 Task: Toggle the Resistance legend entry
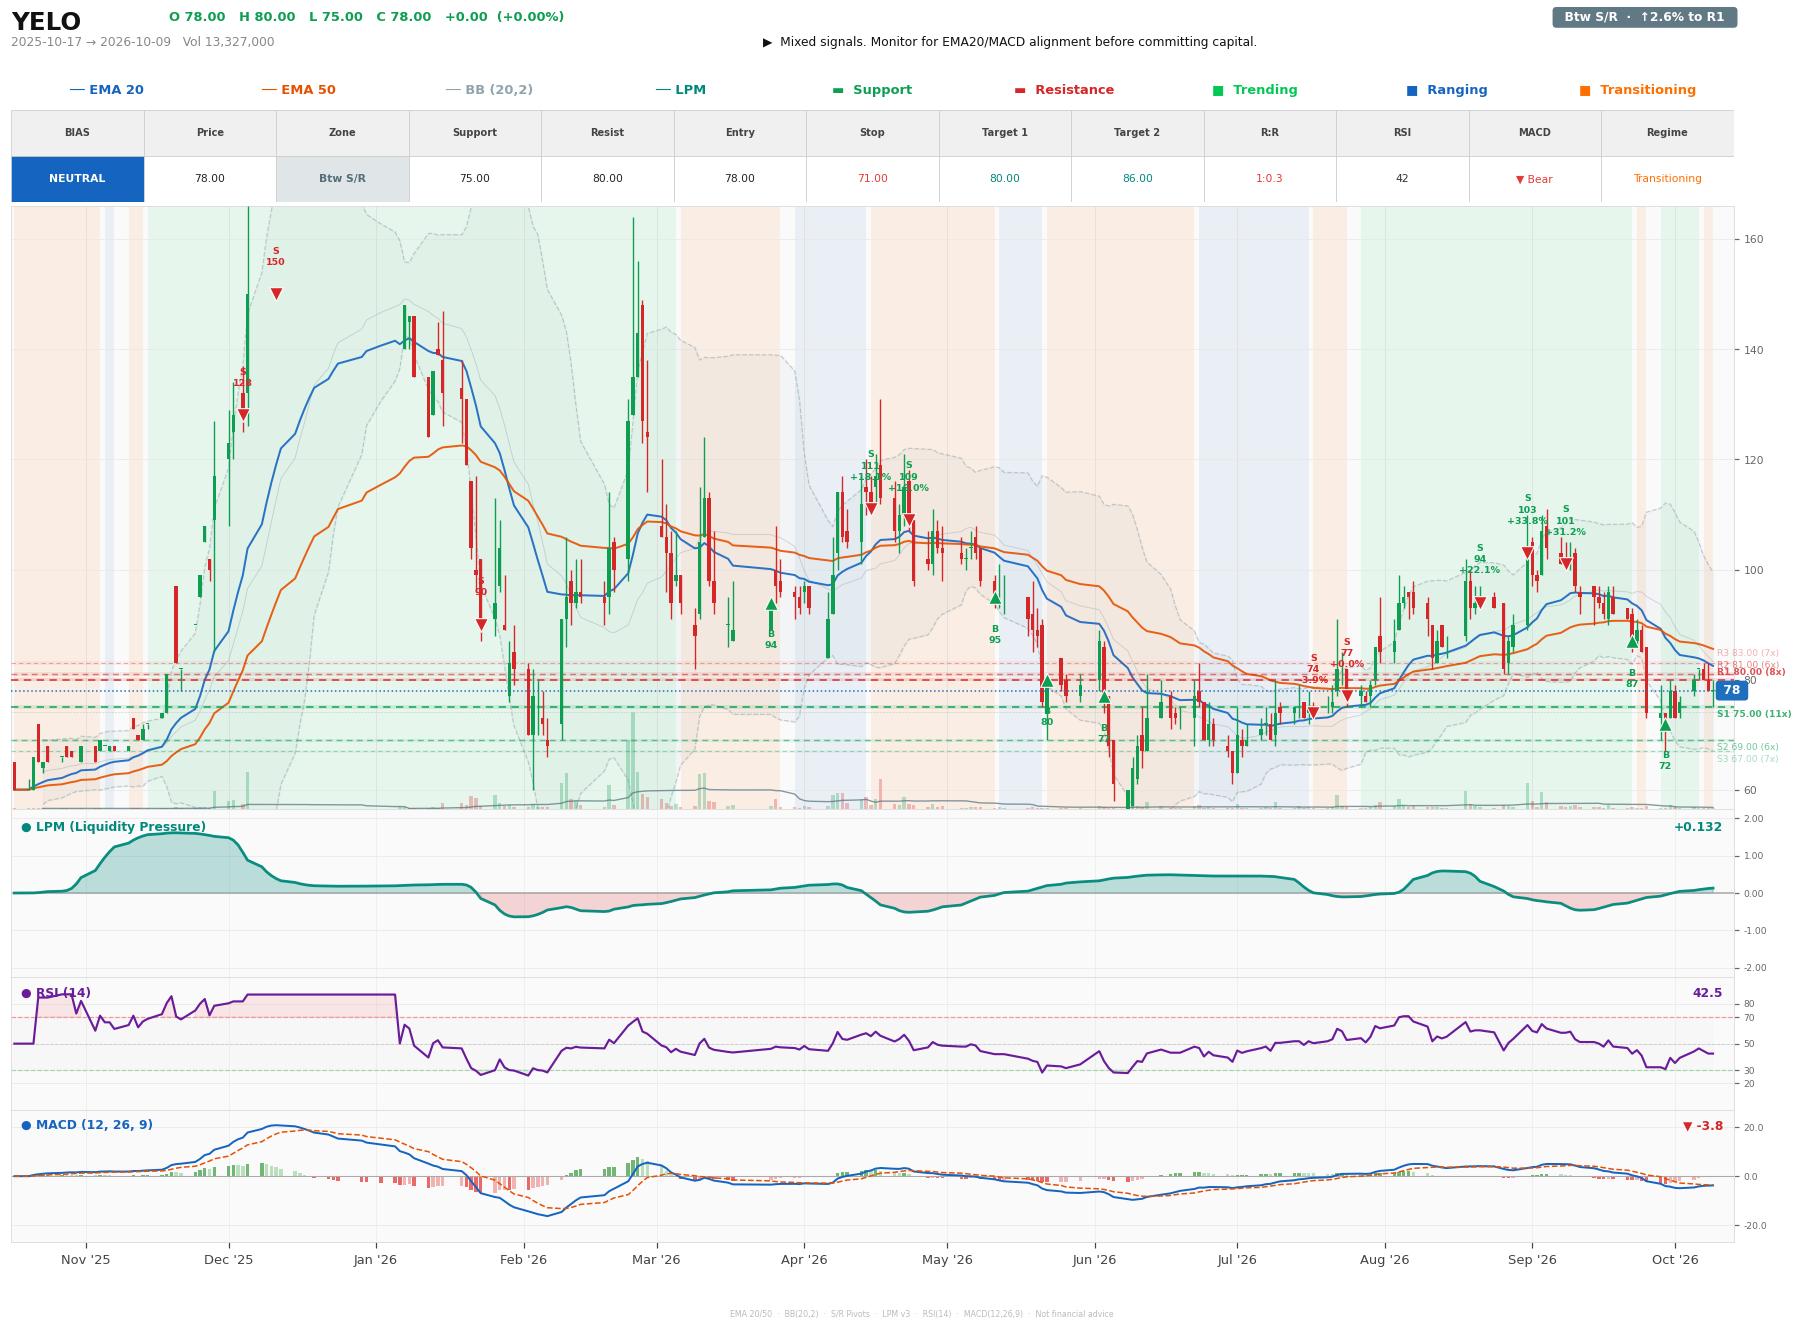1064,90
